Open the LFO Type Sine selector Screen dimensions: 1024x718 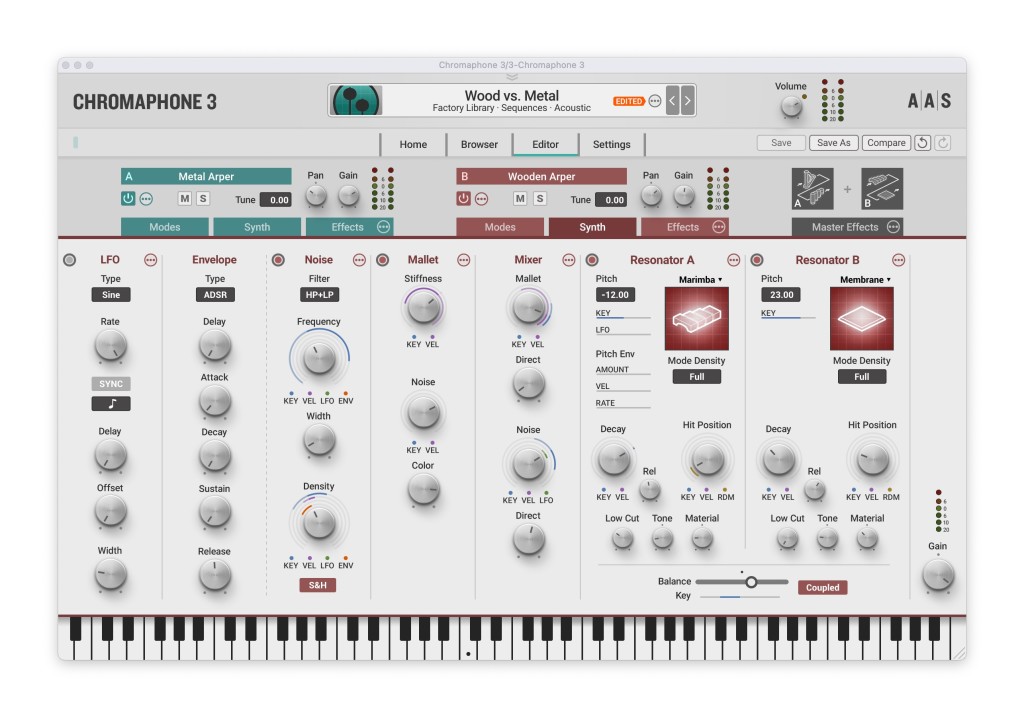[x=110, y=295]
